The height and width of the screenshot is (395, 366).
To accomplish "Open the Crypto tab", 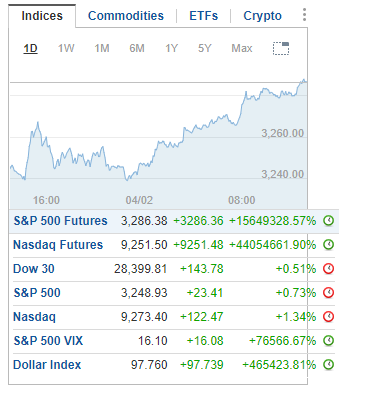I will point(262,16).
